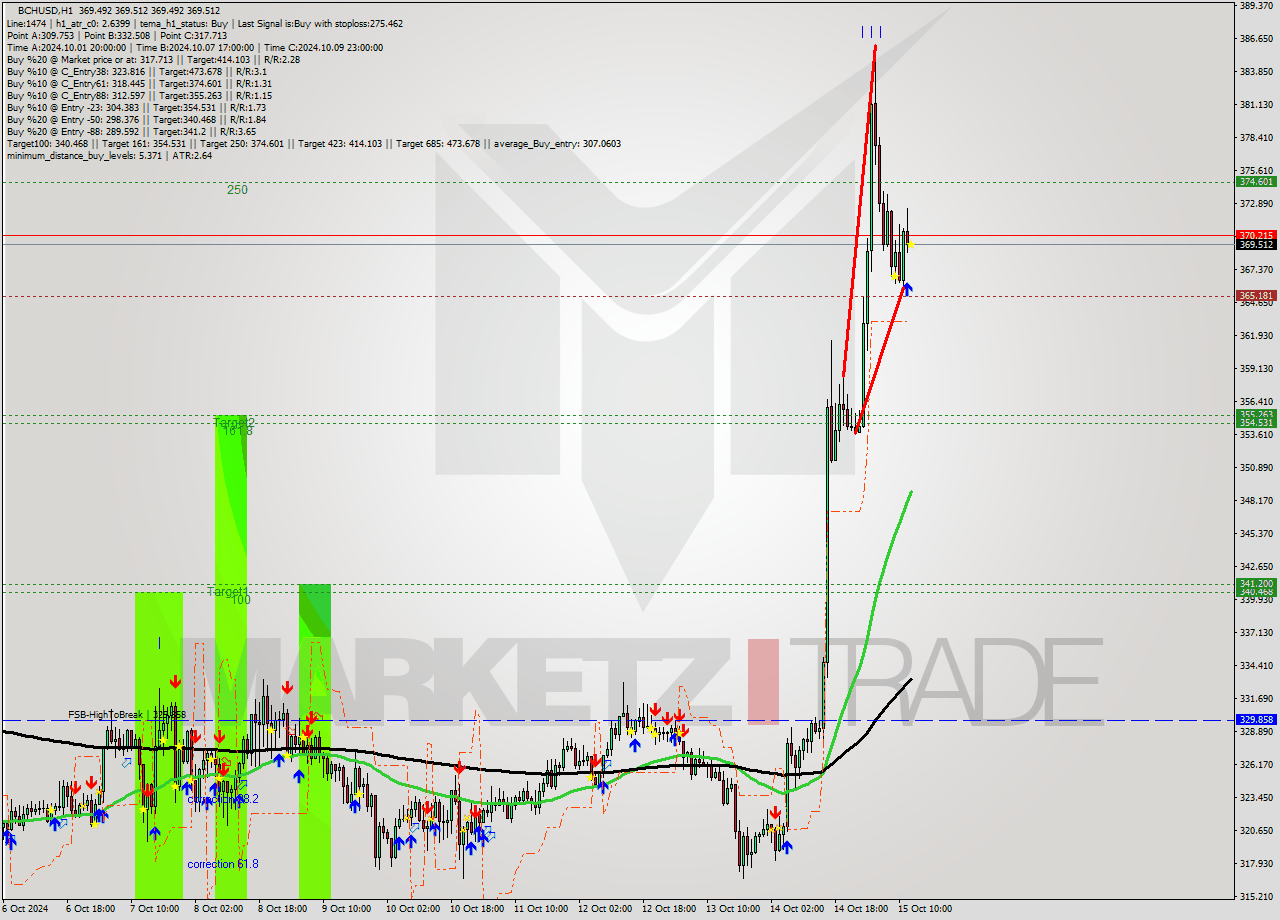The width and height of the screenshot is (1280, 920).
Task: Click the 'correction 38.2' label
Action: point(223,799)
